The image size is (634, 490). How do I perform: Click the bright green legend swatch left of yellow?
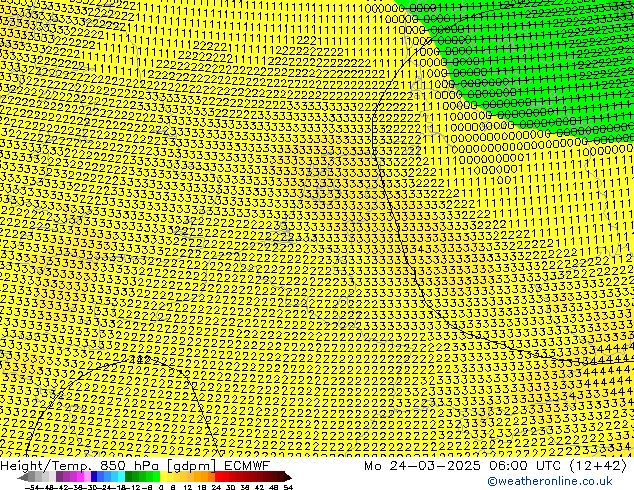click(156, 477)
